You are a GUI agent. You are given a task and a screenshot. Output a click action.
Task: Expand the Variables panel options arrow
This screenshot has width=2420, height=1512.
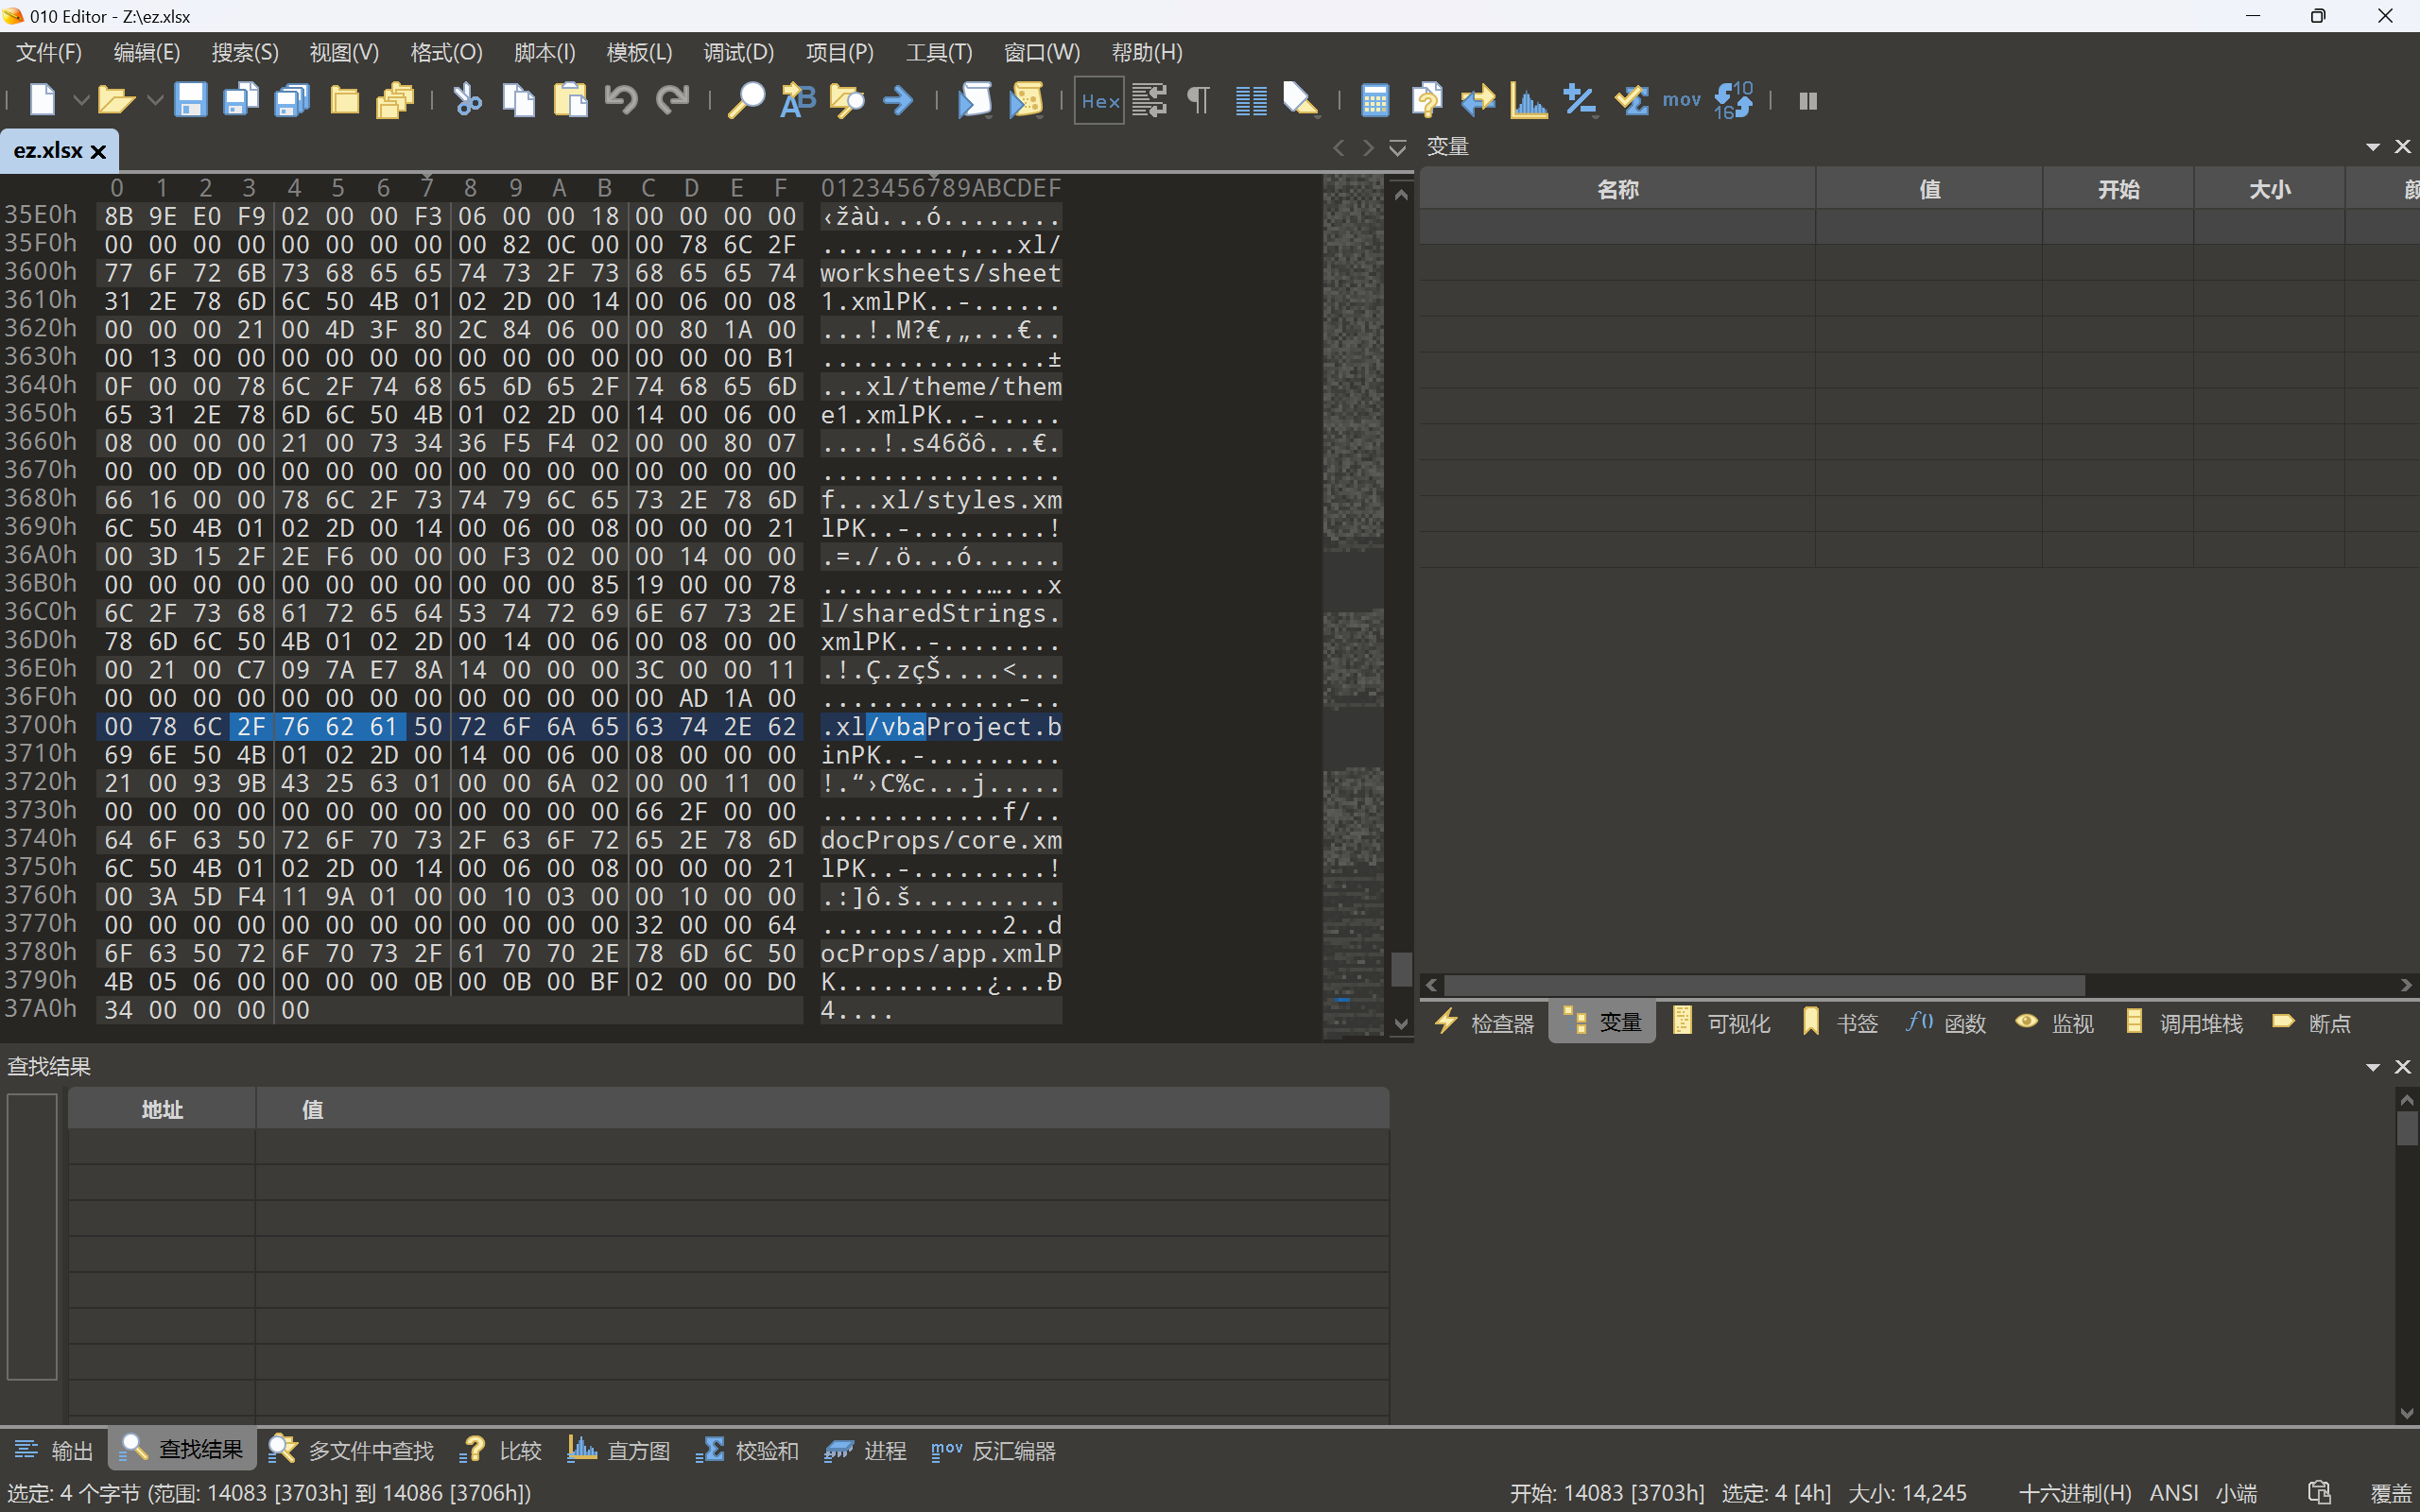tap(2373, 147)
